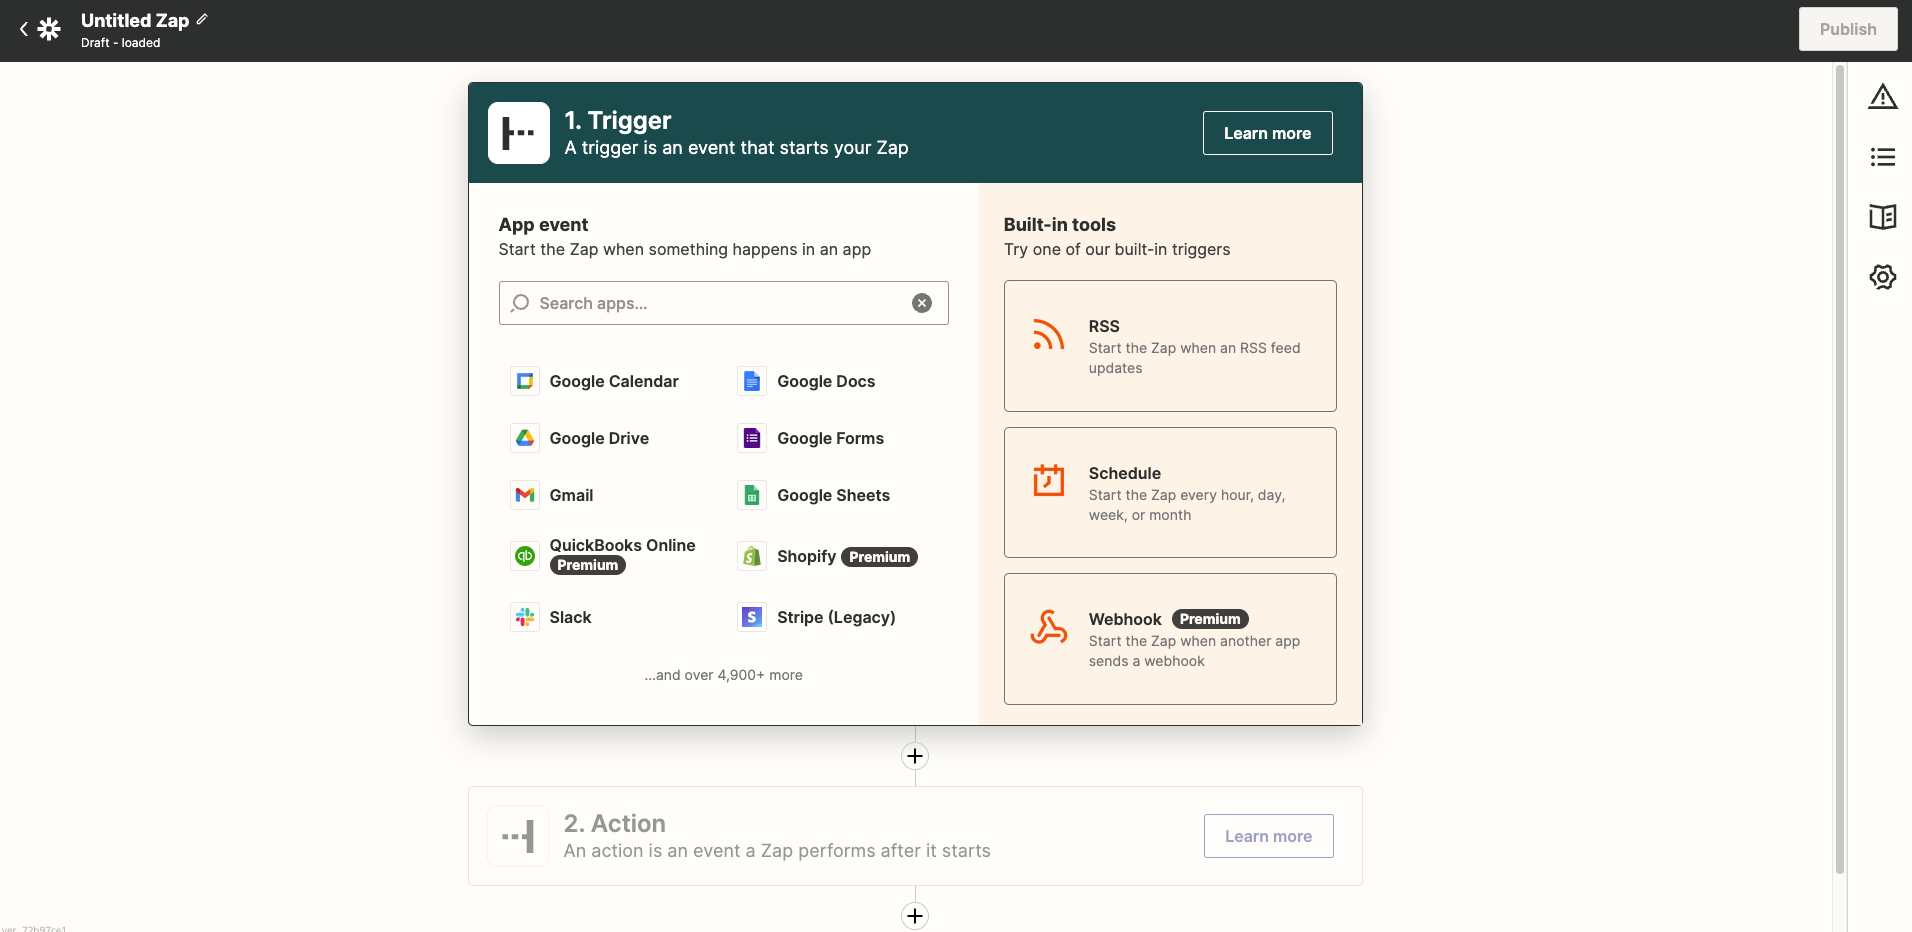This screenshot has height=932, width=1912.
Task: Select Google Sheets app label
Action: tap(833, 495)
